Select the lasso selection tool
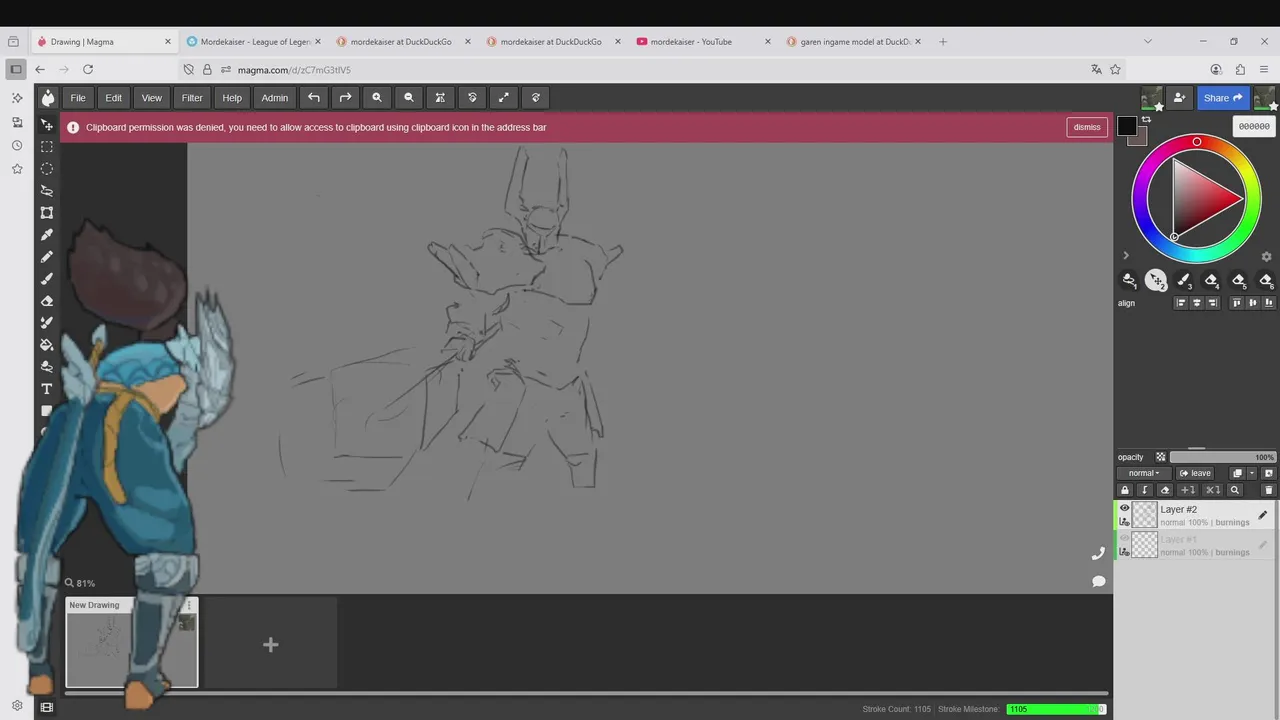 coord(46,190)
